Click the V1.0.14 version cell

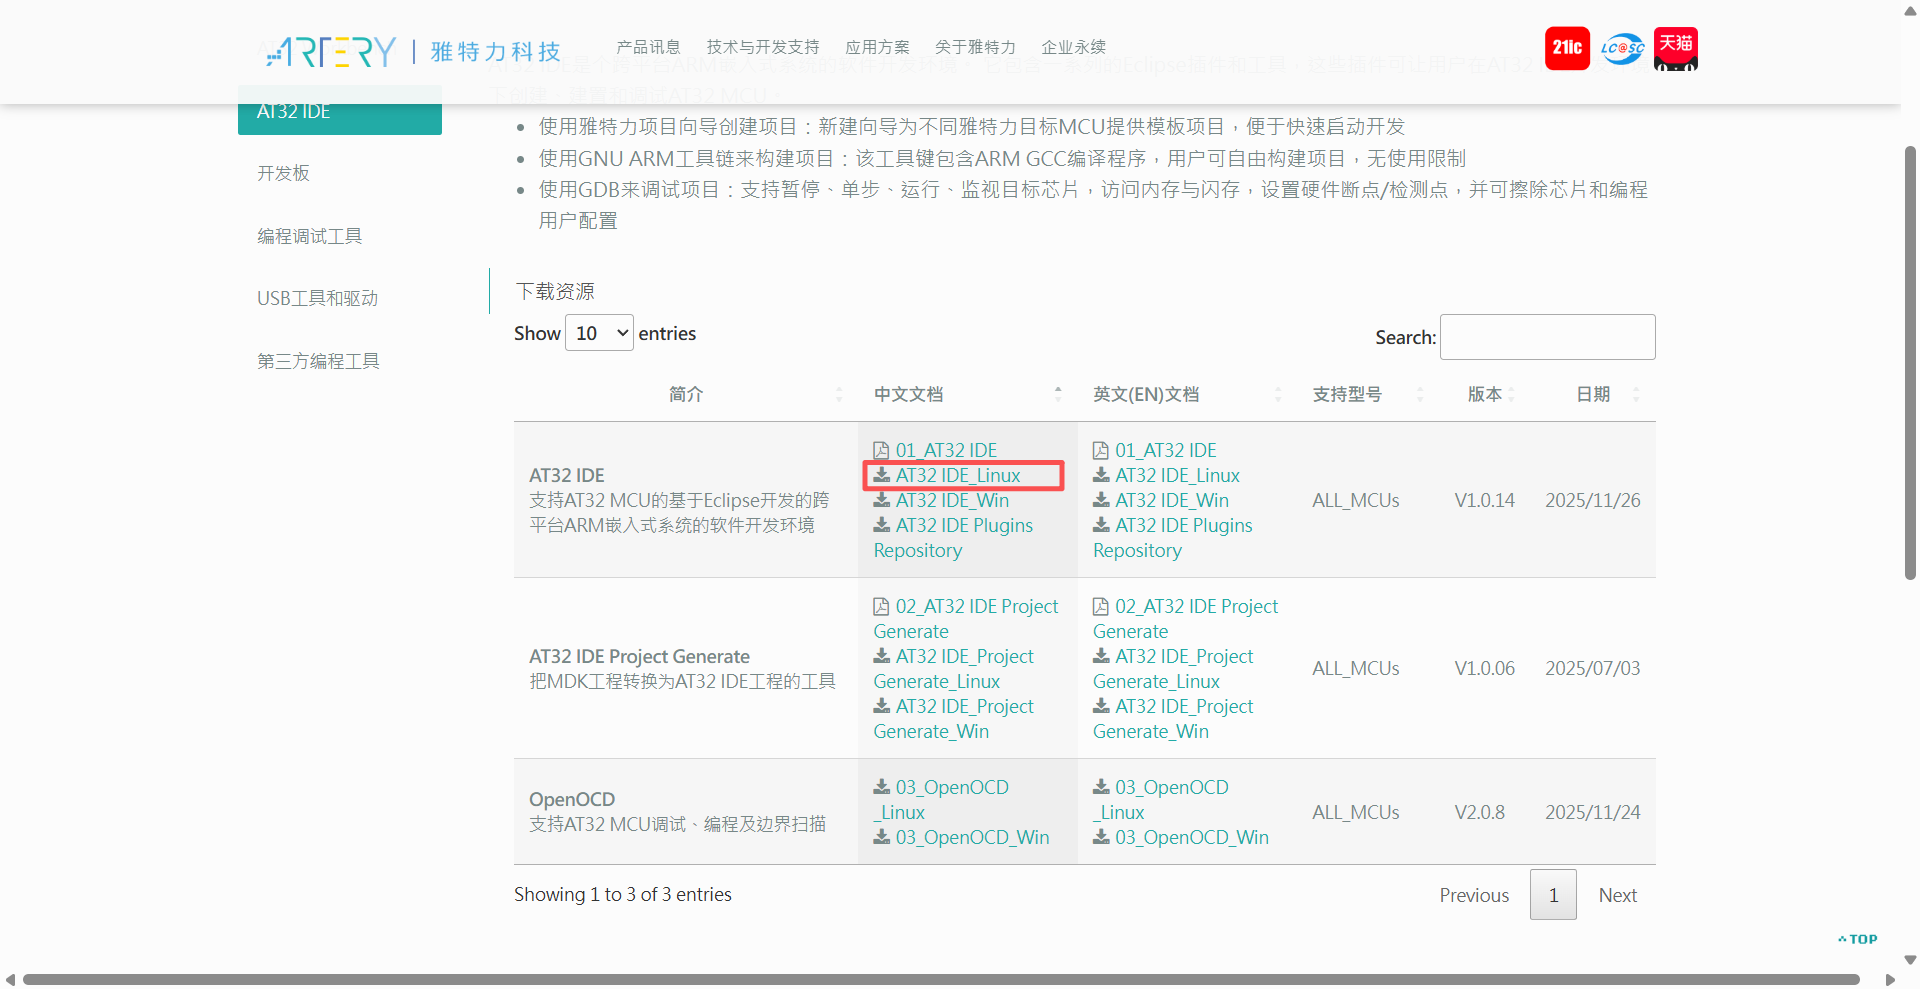[1484, 500]
